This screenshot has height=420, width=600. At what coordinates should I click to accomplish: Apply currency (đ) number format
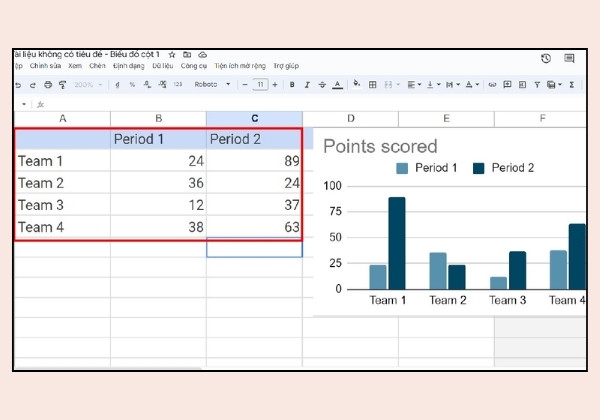pyautogui.click(x=117, y=85)
